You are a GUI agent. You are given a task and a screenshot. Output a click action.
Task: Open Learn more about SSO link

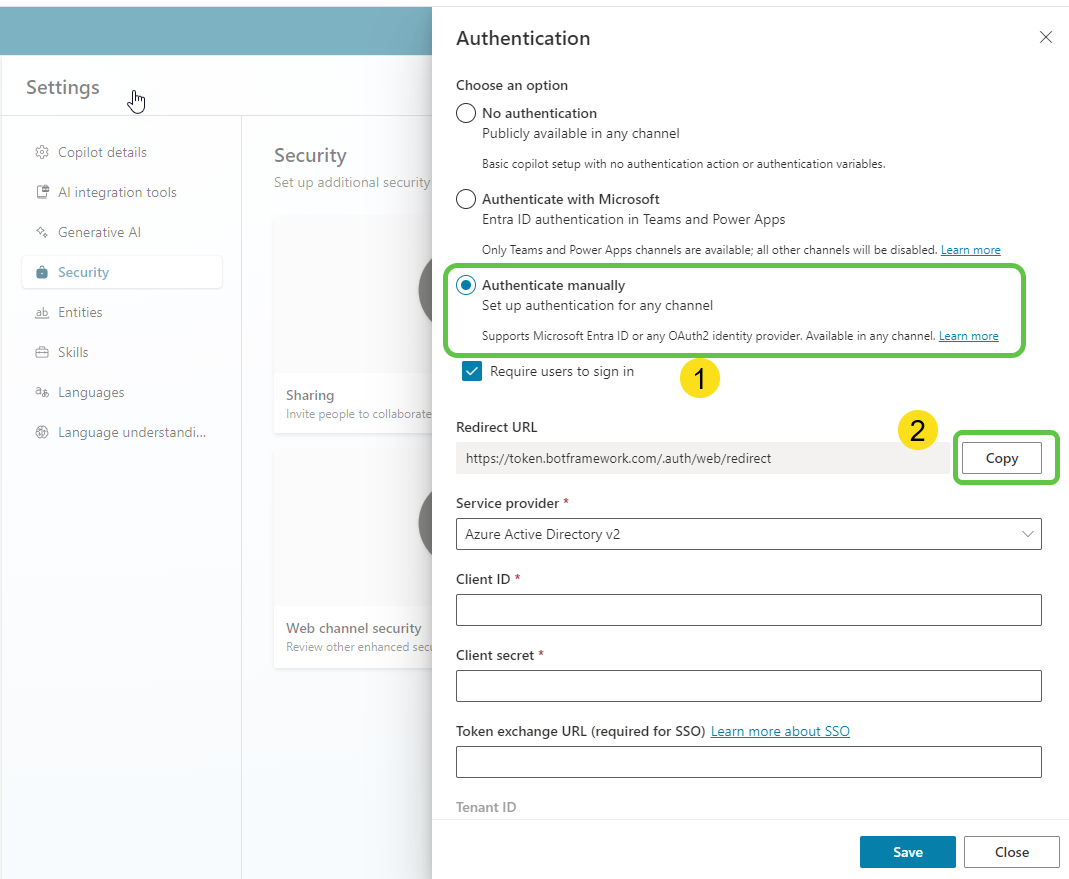779,730
